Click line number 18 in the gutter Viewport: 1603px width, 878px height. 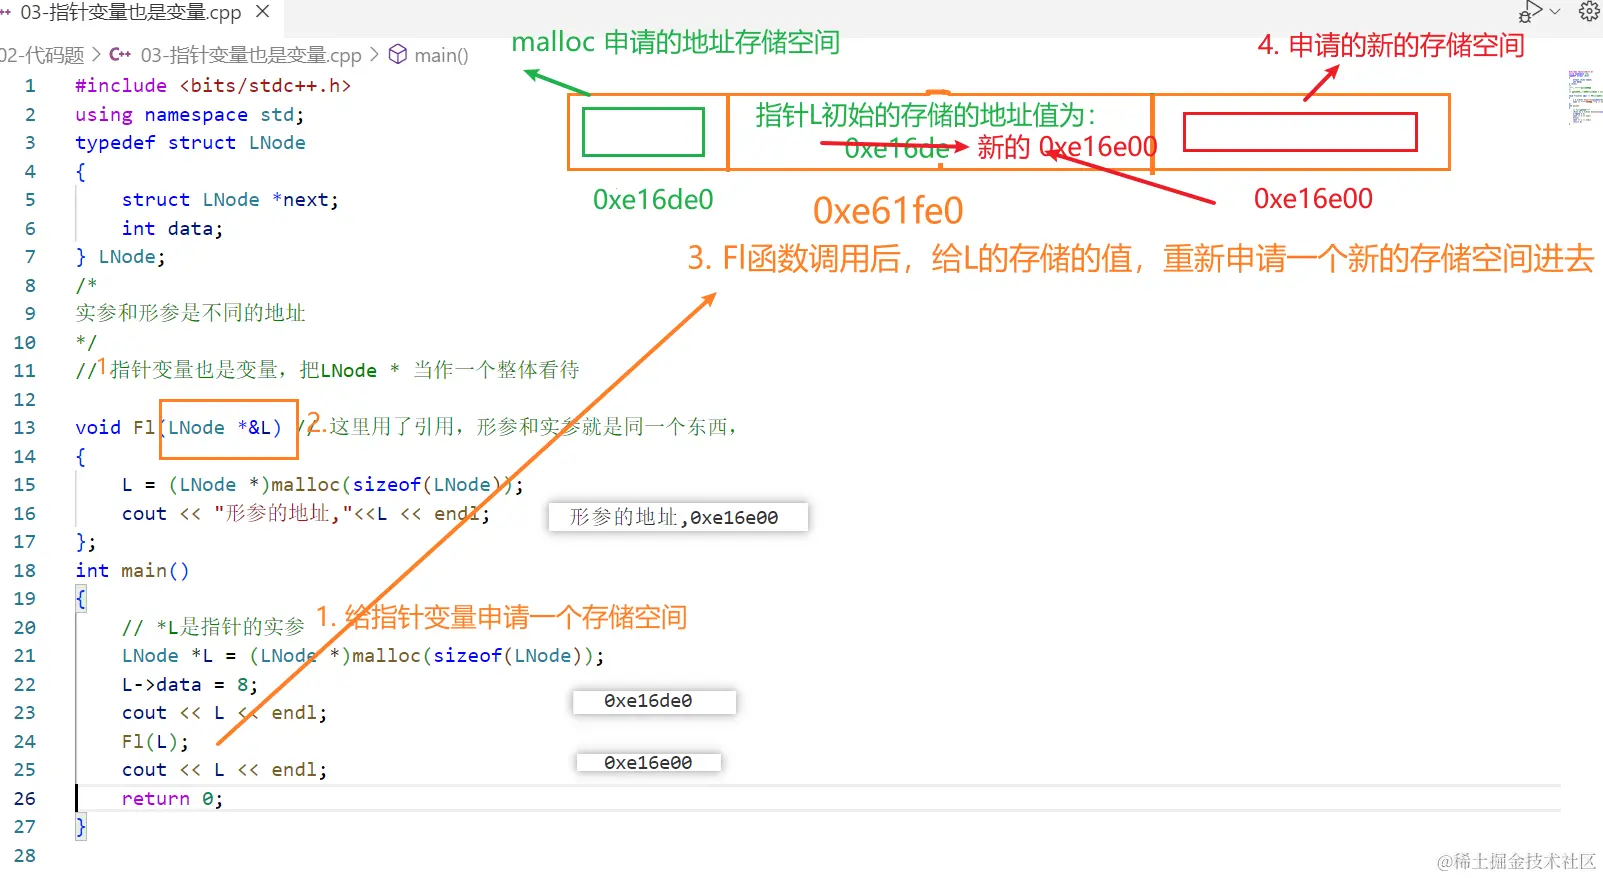click(x=24, y=571)
